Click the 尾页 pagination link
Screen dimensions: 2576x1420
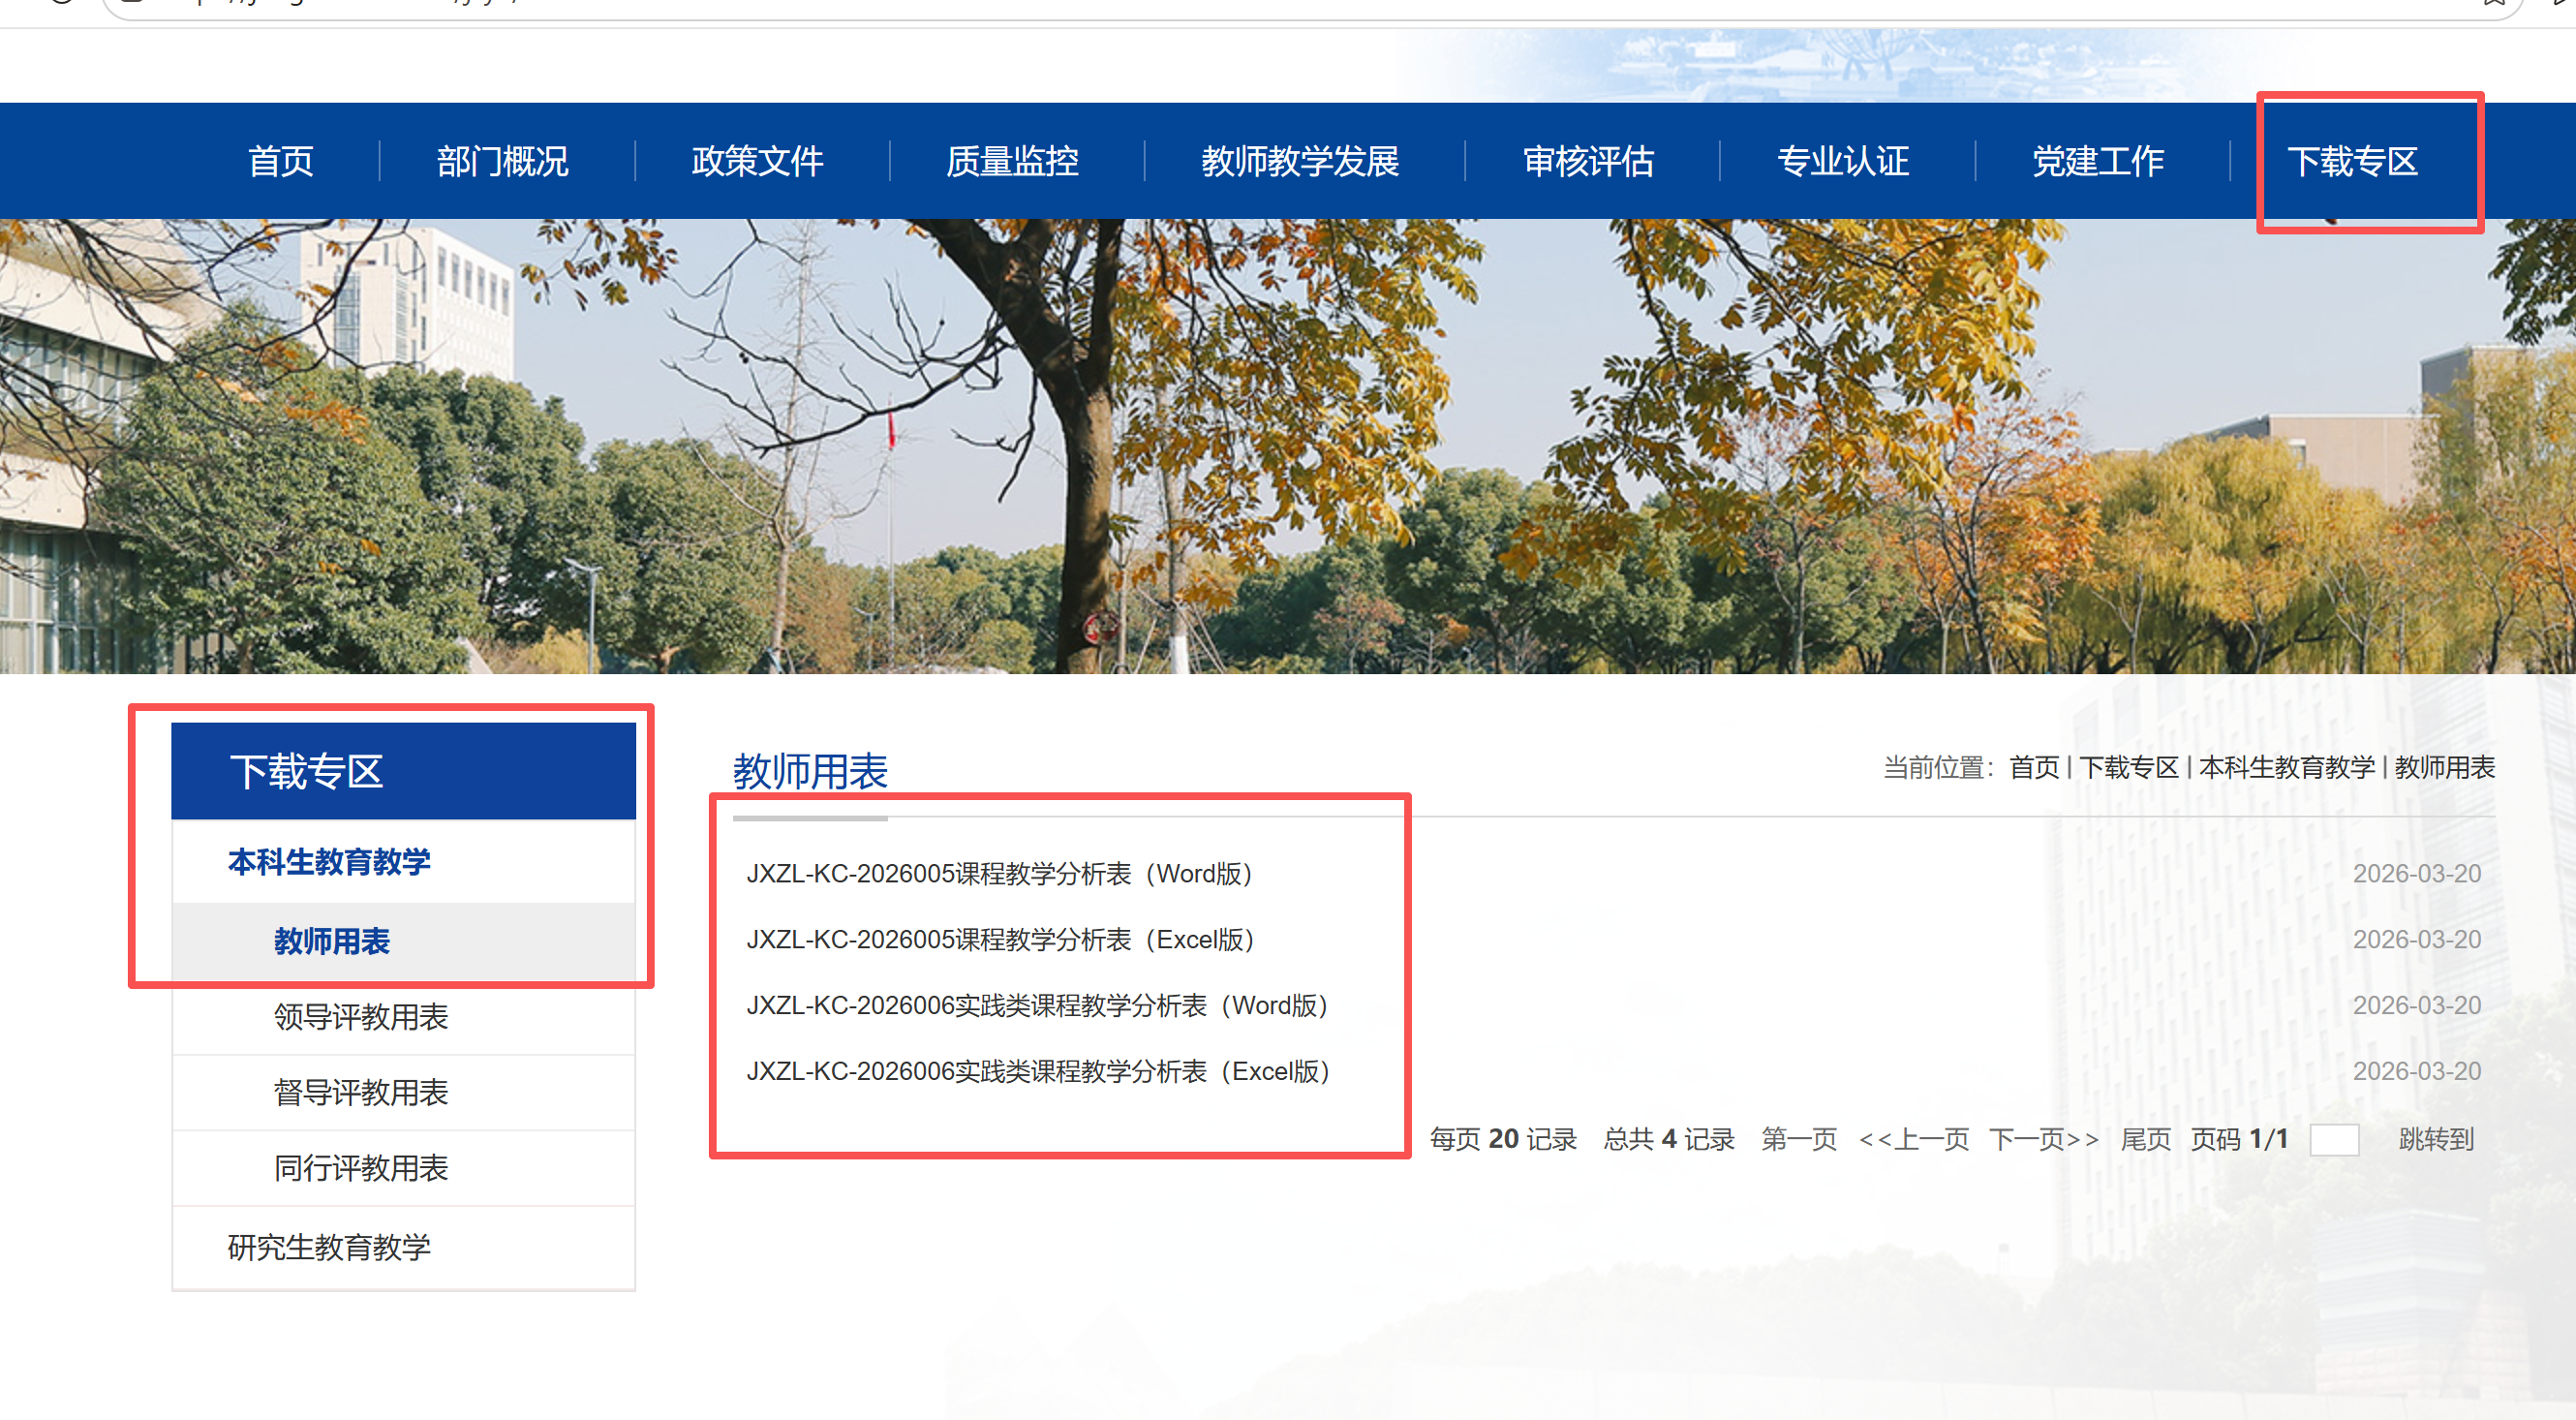point(2145,1139)
